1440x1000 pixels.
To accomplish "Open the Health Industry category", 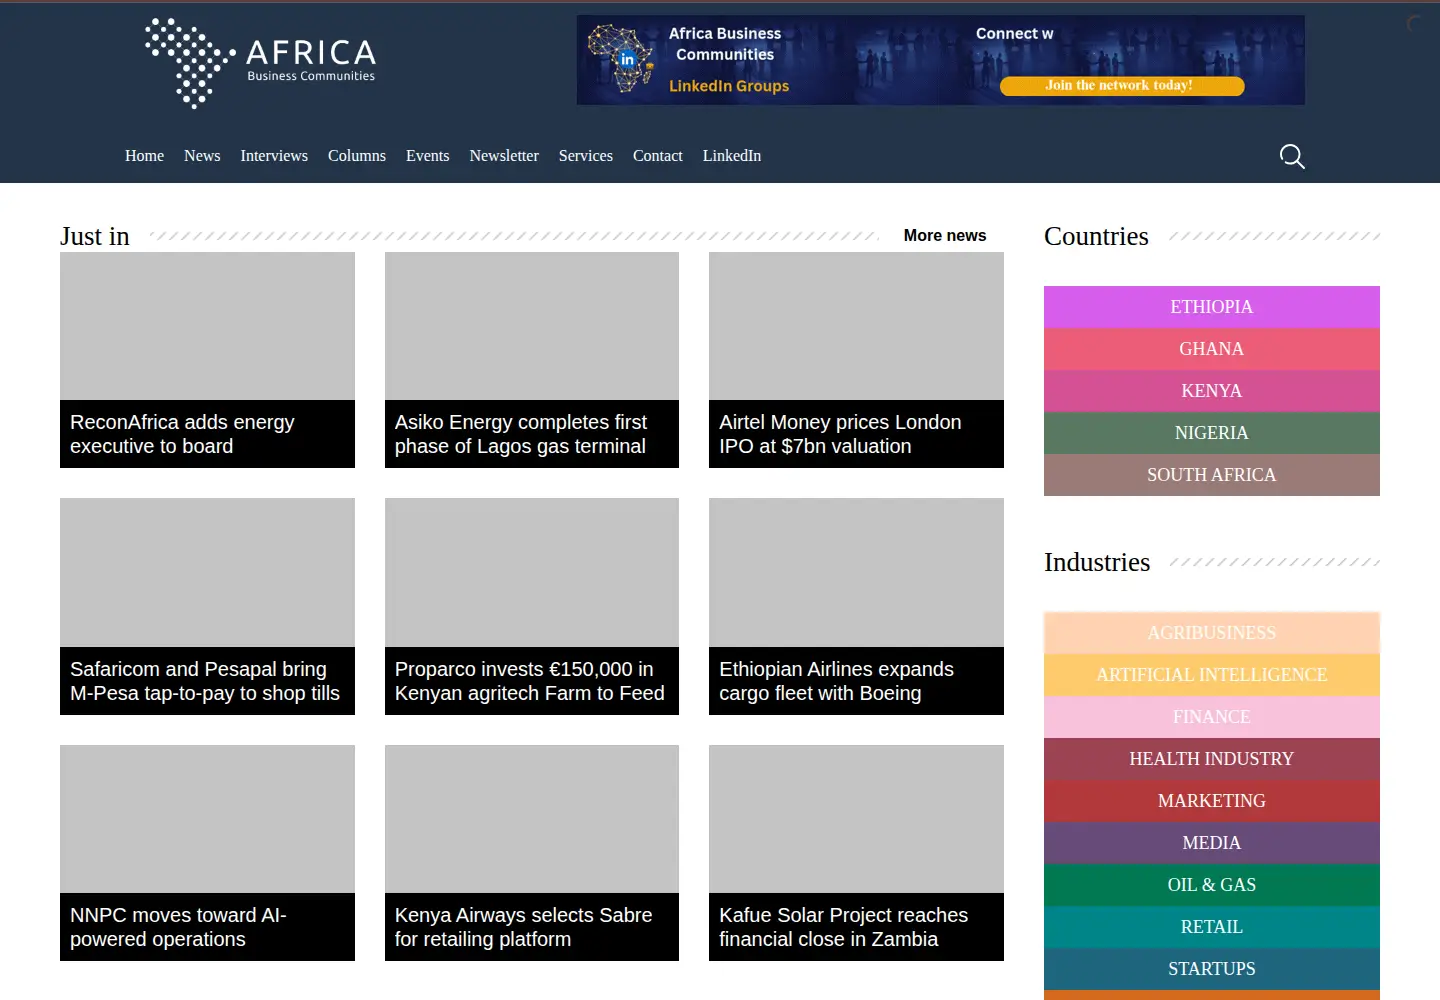I will [x=1212, y=759].
